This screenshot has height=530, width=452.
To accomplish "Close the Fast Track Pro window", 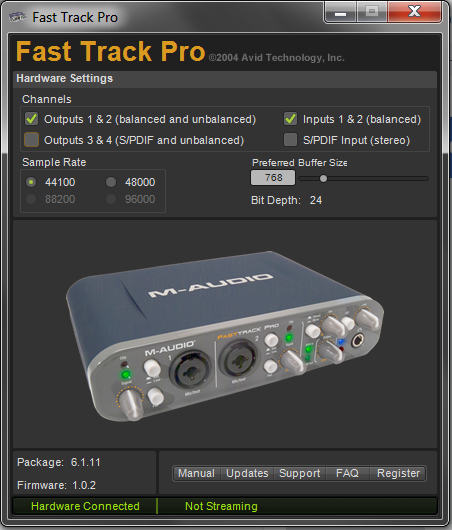I will 415,12.
